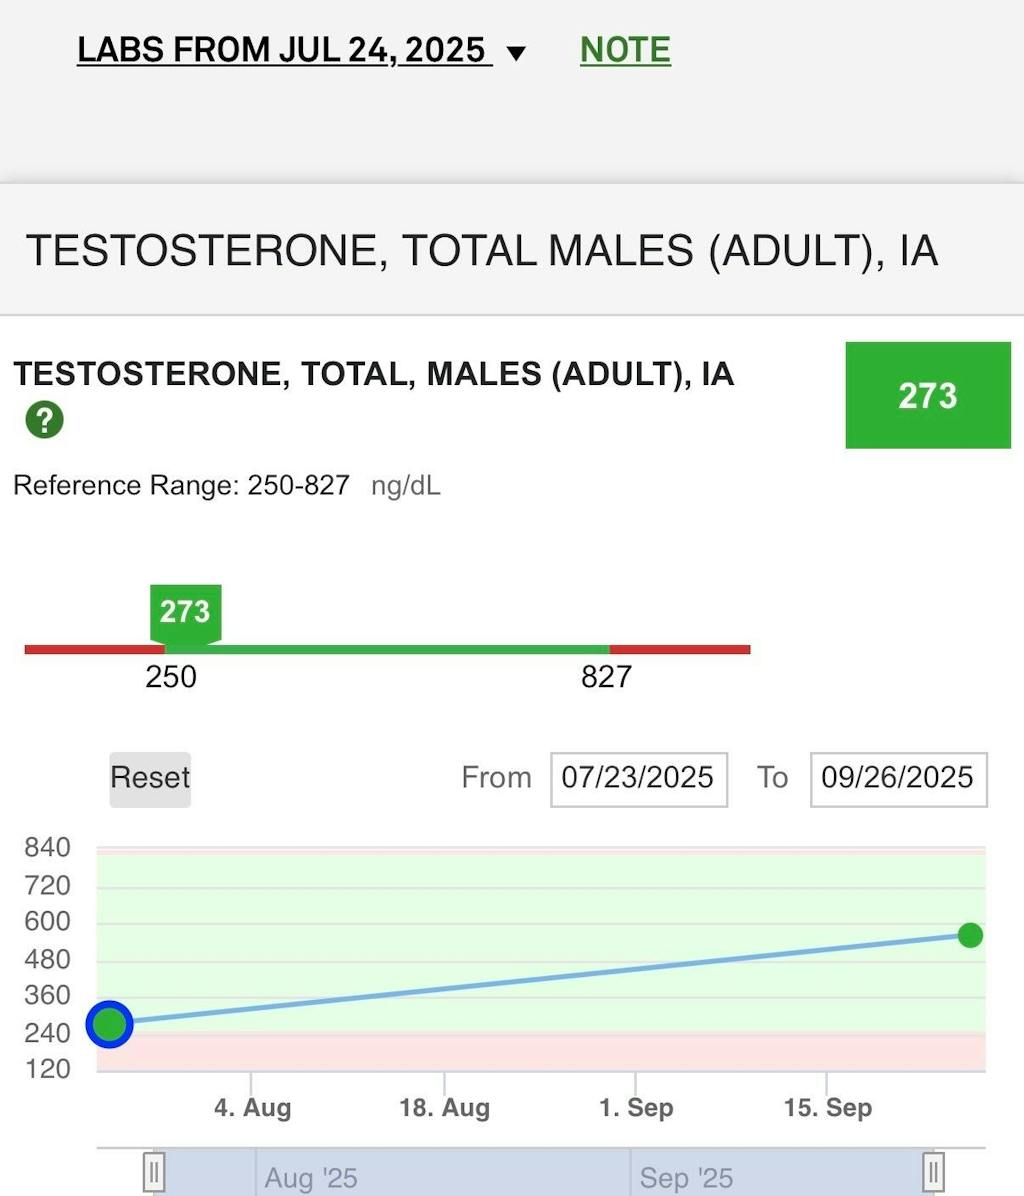Viewport: 1024px width, 1196px height.
Task: Click the To date field 09/26/2025
Action: [x=897, y=778]
